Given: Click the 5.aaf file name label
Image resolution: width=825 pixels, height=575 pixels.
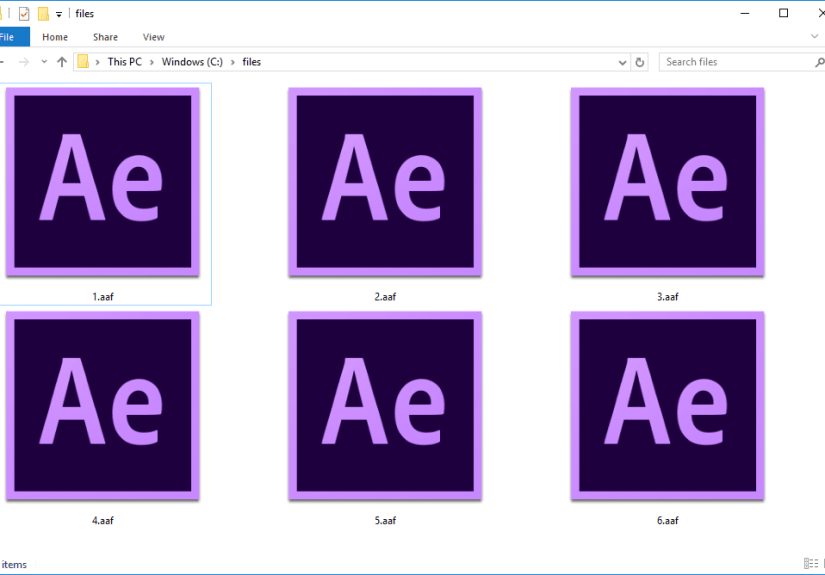Looking at the screenshot, I should click(x=385, y=520).
